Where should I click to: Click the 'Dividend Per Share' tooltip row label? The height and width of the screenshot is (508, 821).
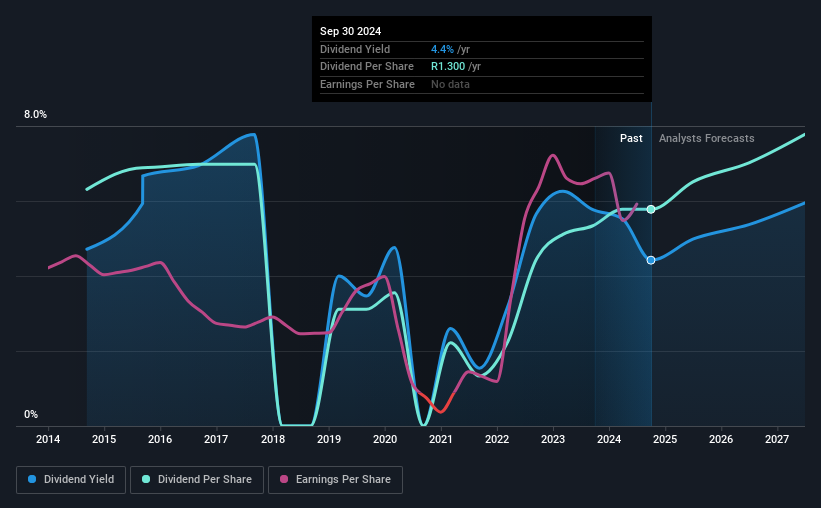367,67
